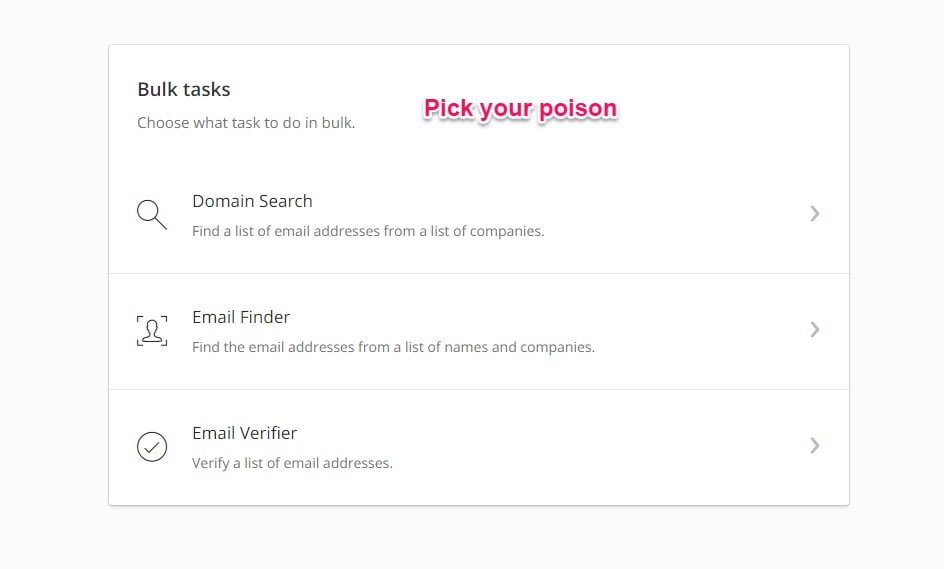Click empty space in the Email Verifier row
The width and height of the screenshot is (944, 569).
point(602,447)
